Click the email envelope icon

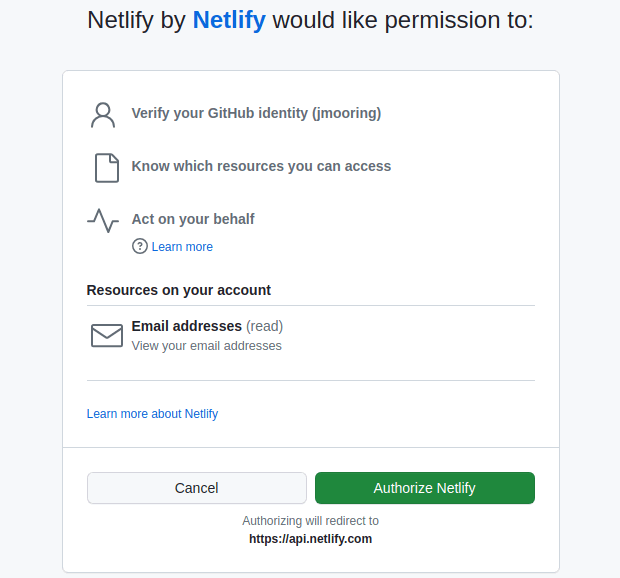pyautogui.click(x=106, y=335)
